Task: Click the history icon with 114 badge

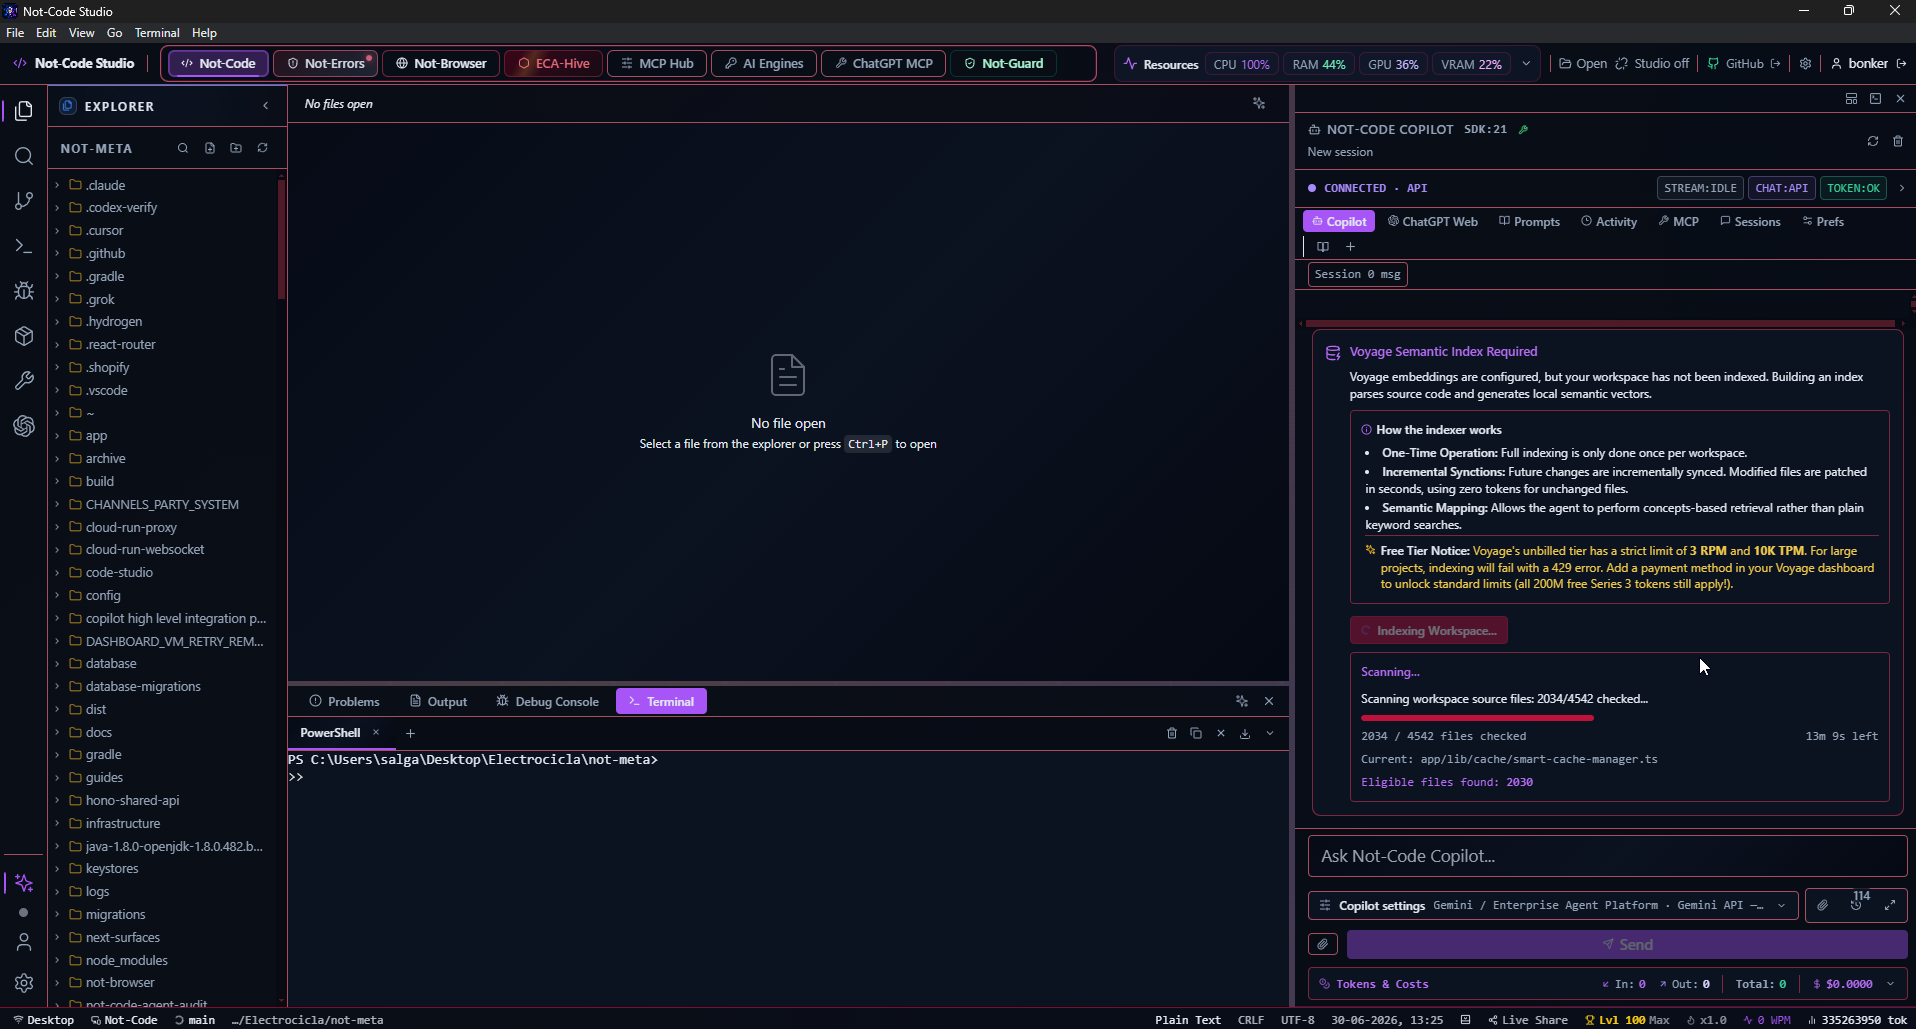Action: click(1857, 904)
